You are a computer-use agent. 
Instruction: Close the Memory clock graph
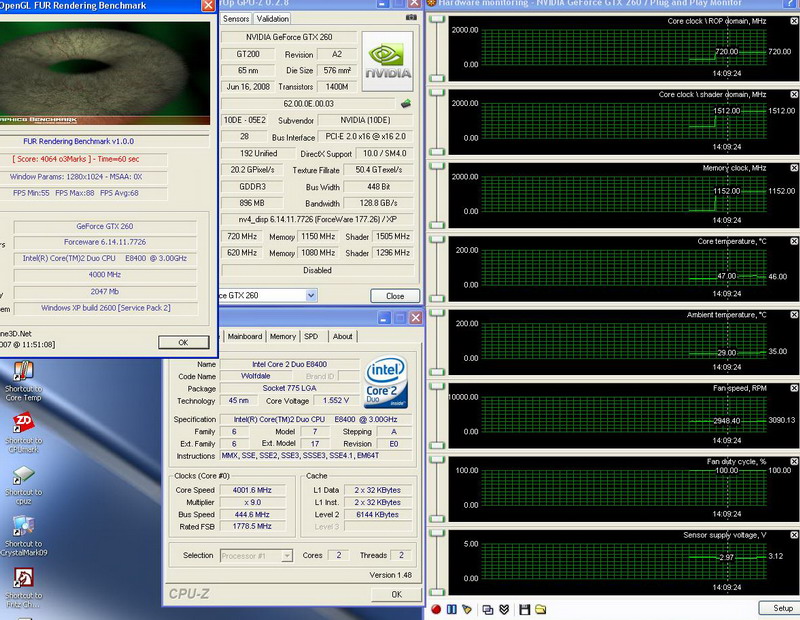click(794, 168)
